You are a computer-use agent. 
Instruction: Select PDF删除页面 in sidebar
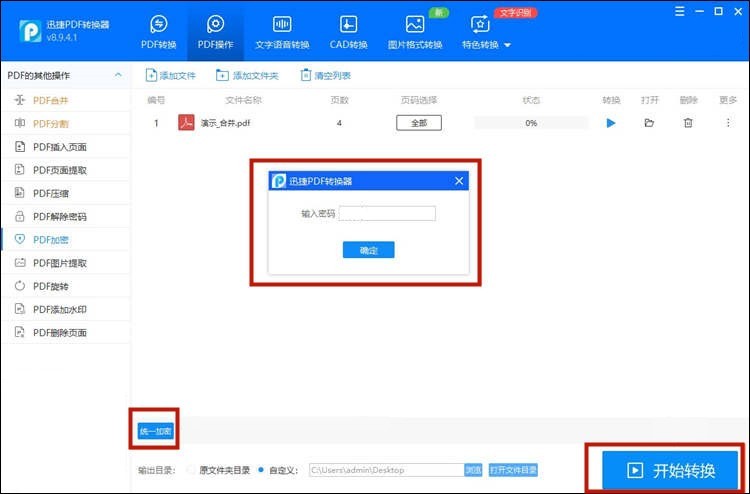[65, 332]
